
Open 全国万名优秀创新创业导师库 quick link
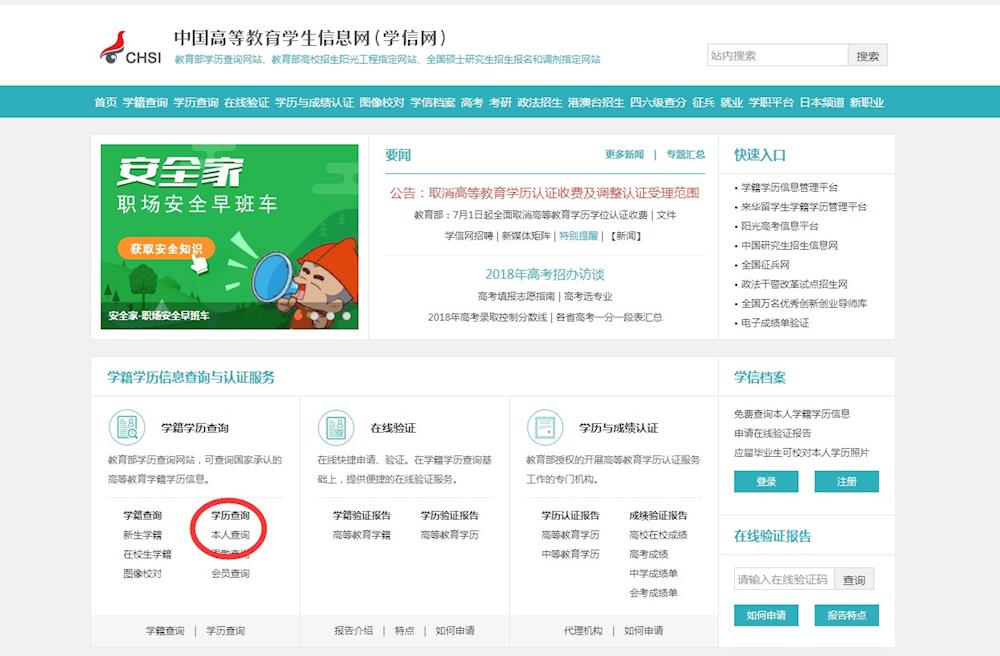click(804, 303)
